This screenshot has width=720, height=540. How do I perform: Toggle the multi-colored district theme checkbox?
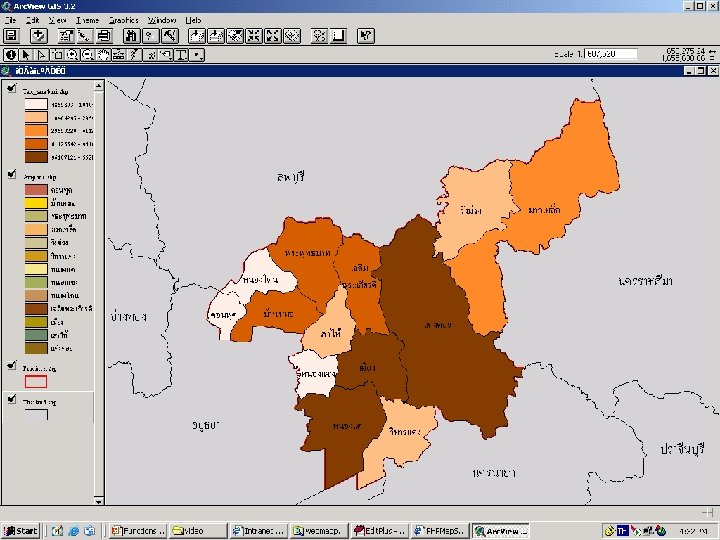pos(12,174)
